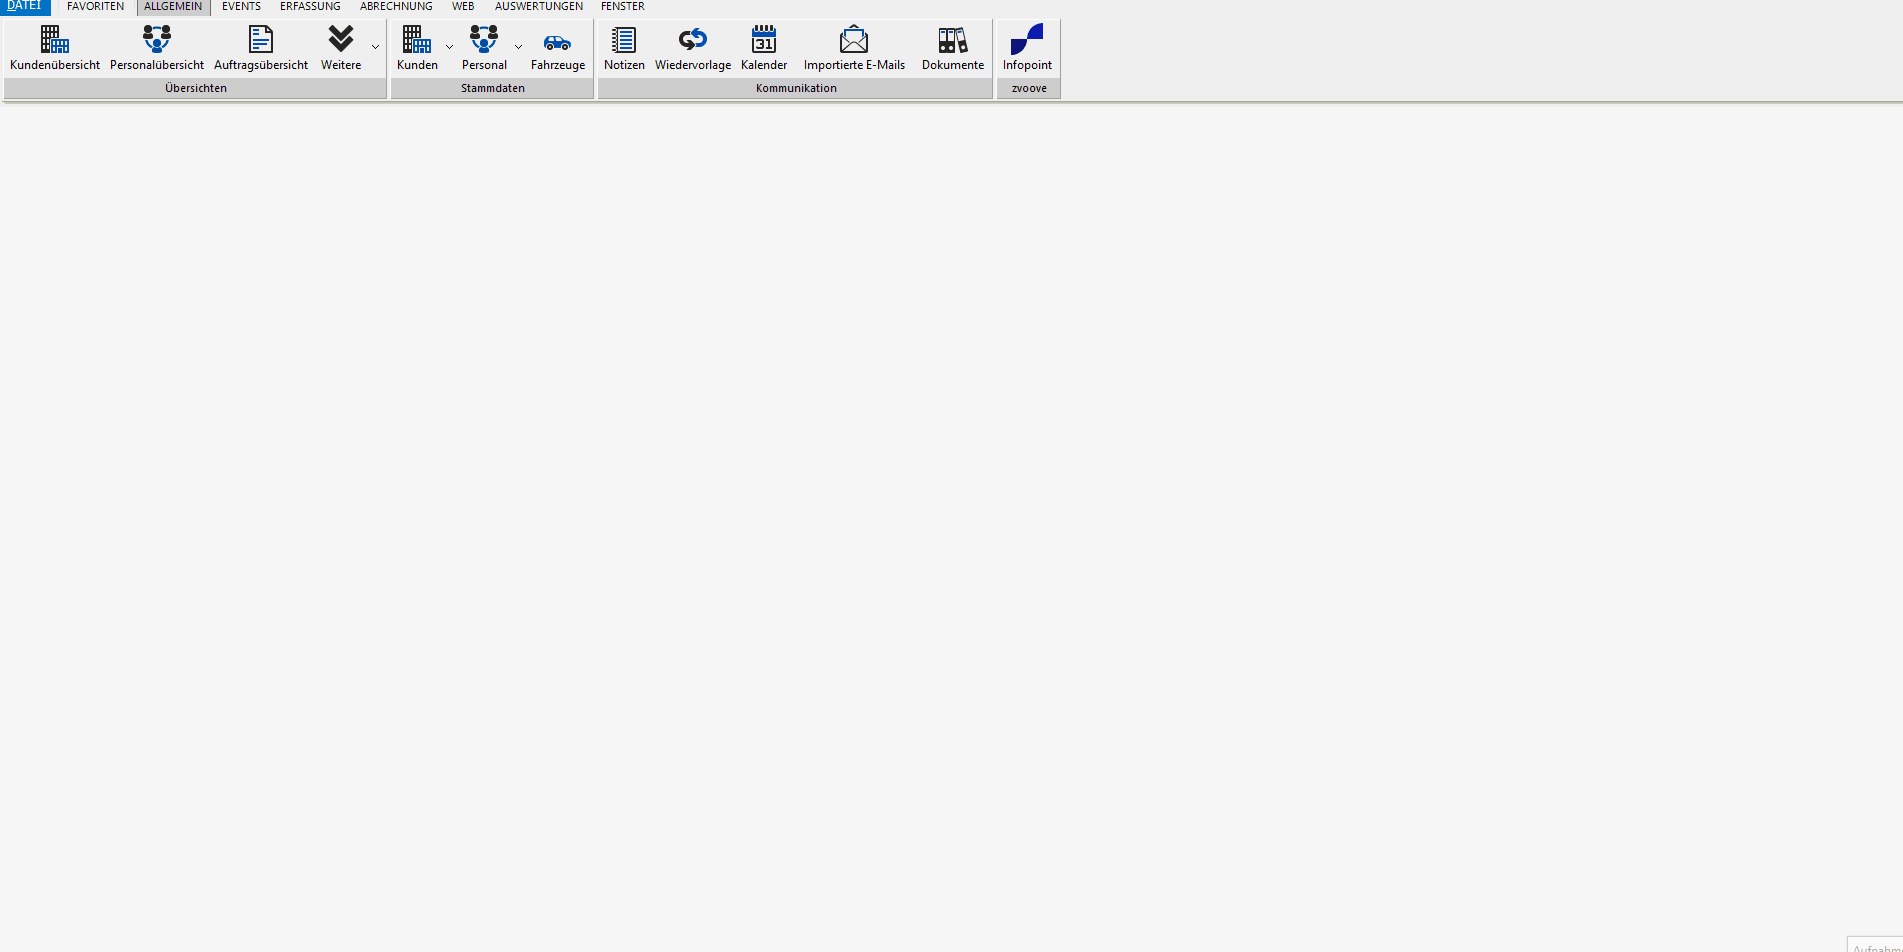Screen dimensions: 1903x952
Task: Switch to the AUSWERTUNGEN tab
Action: click(538, 6)
